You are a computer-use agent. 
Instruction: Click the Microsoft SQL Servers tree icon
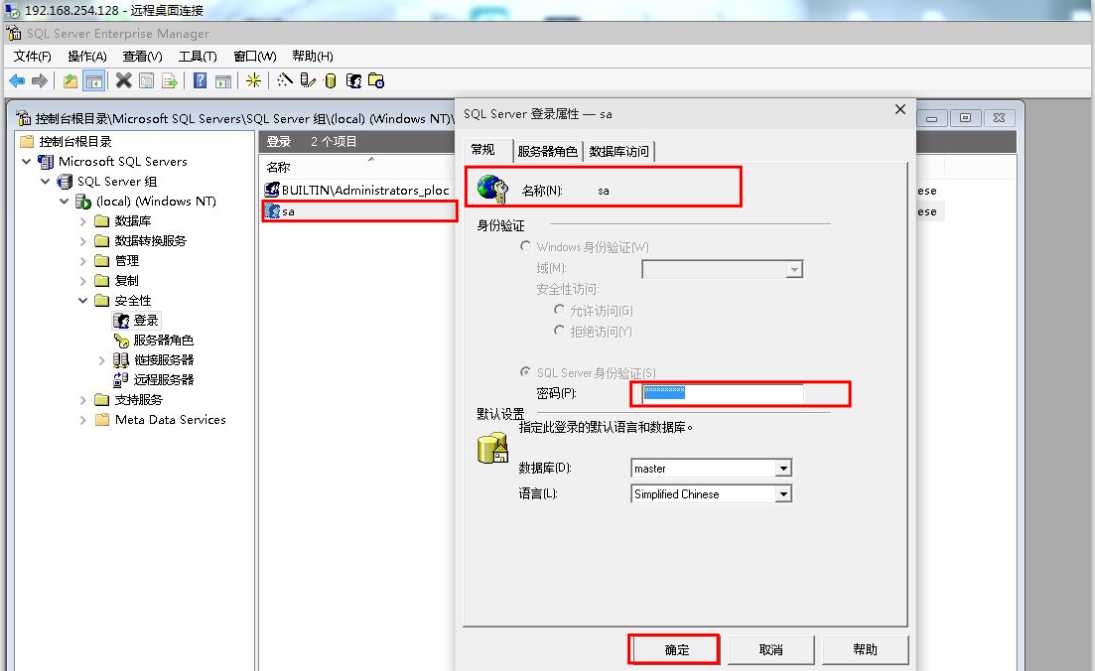46,161
